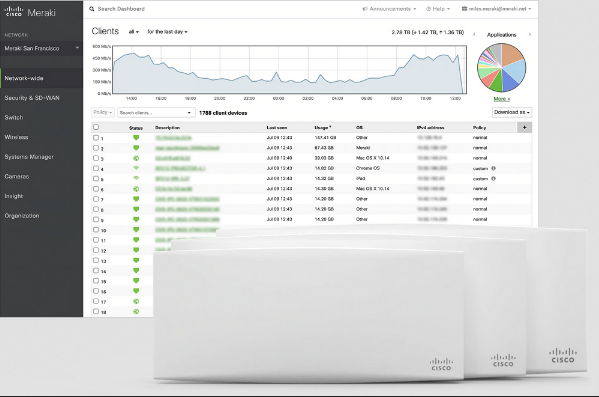Click the More » link under the pie chart
599x397 pixels.
tap(502, 99)
